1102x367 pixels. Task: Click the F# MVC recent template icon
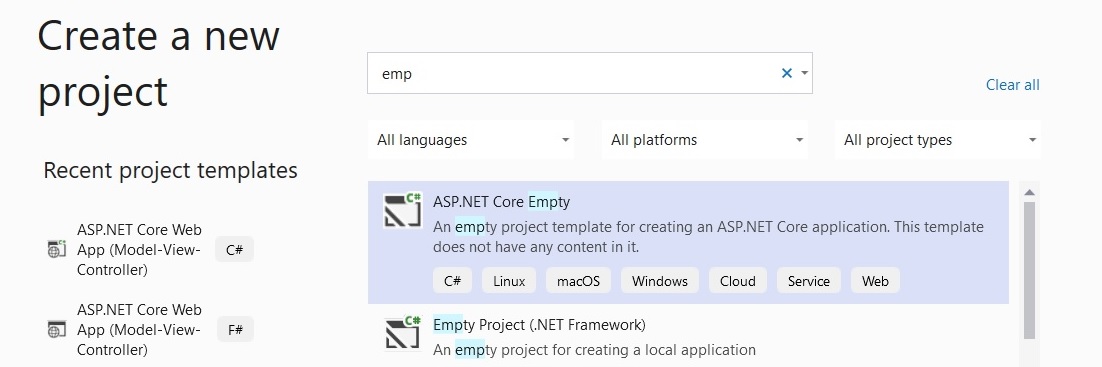point(56,328)
